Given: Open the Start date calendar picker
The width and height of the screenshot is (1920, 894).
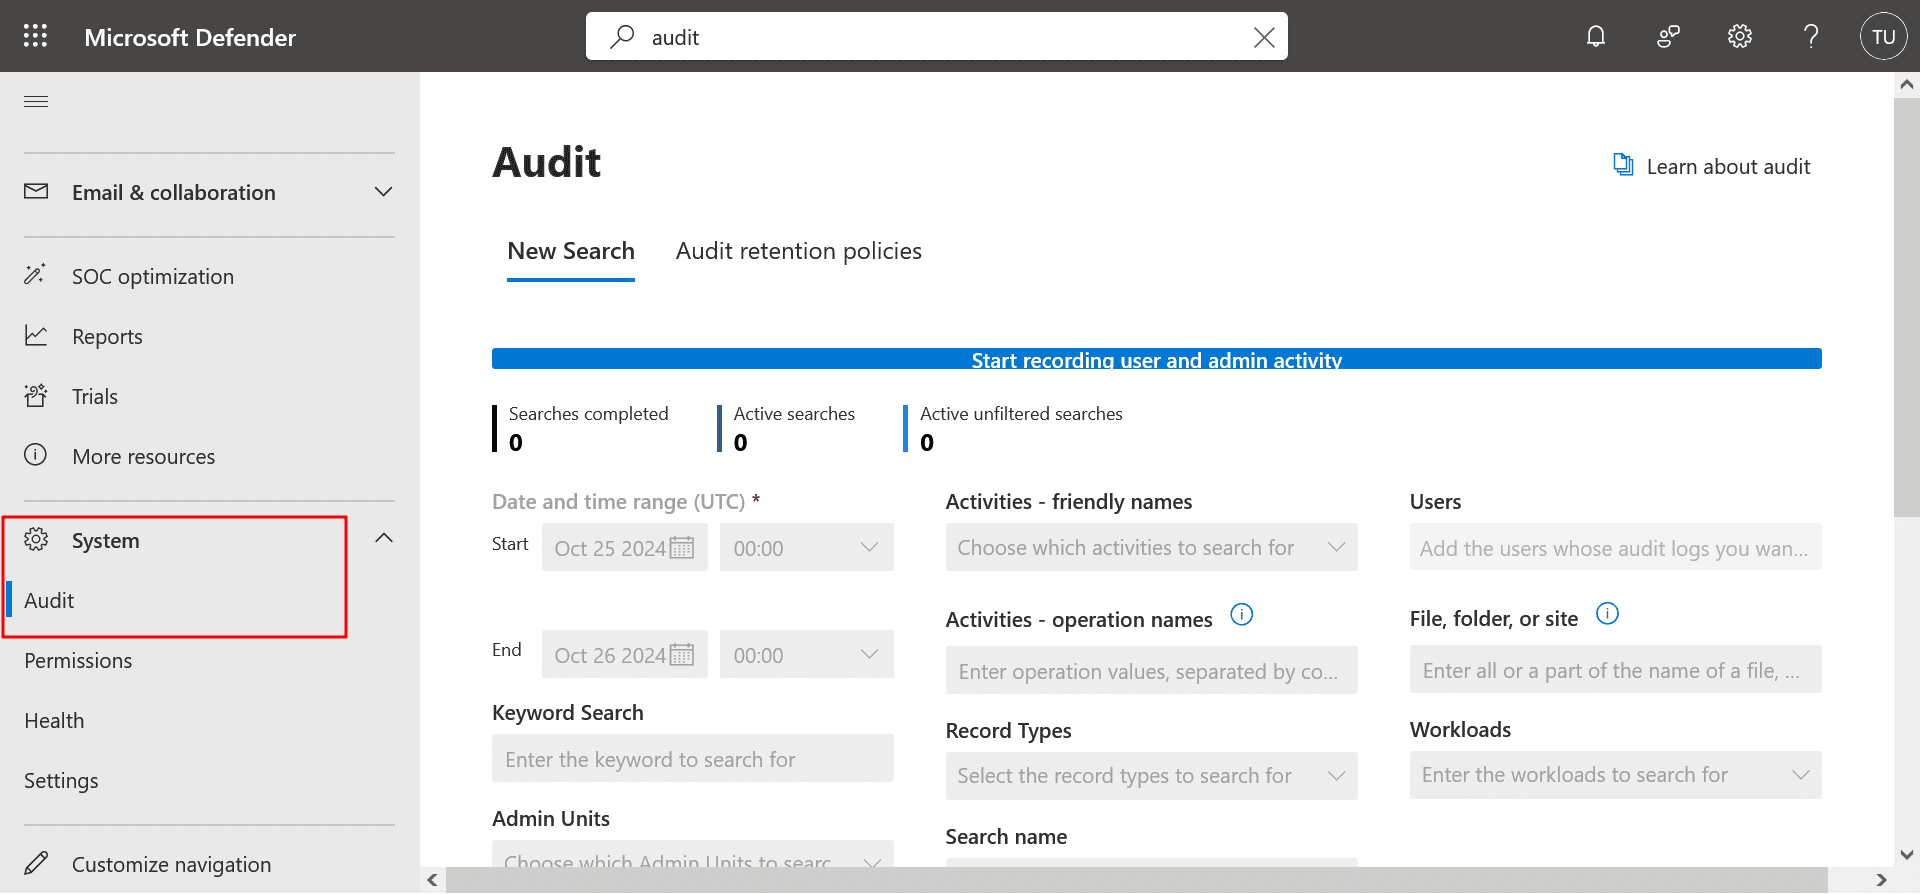Looking at the screenshot, I should coord(682,548).
